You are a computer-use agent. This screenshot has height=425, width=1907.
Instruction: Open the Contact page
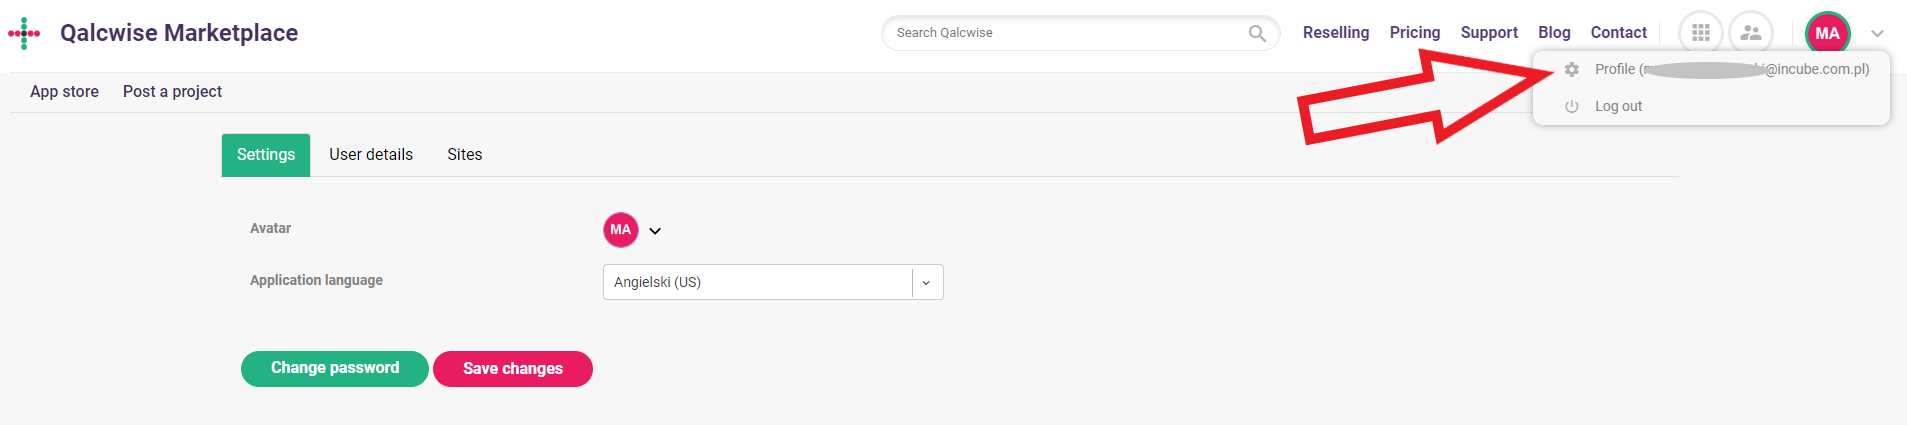point(1618,33)
